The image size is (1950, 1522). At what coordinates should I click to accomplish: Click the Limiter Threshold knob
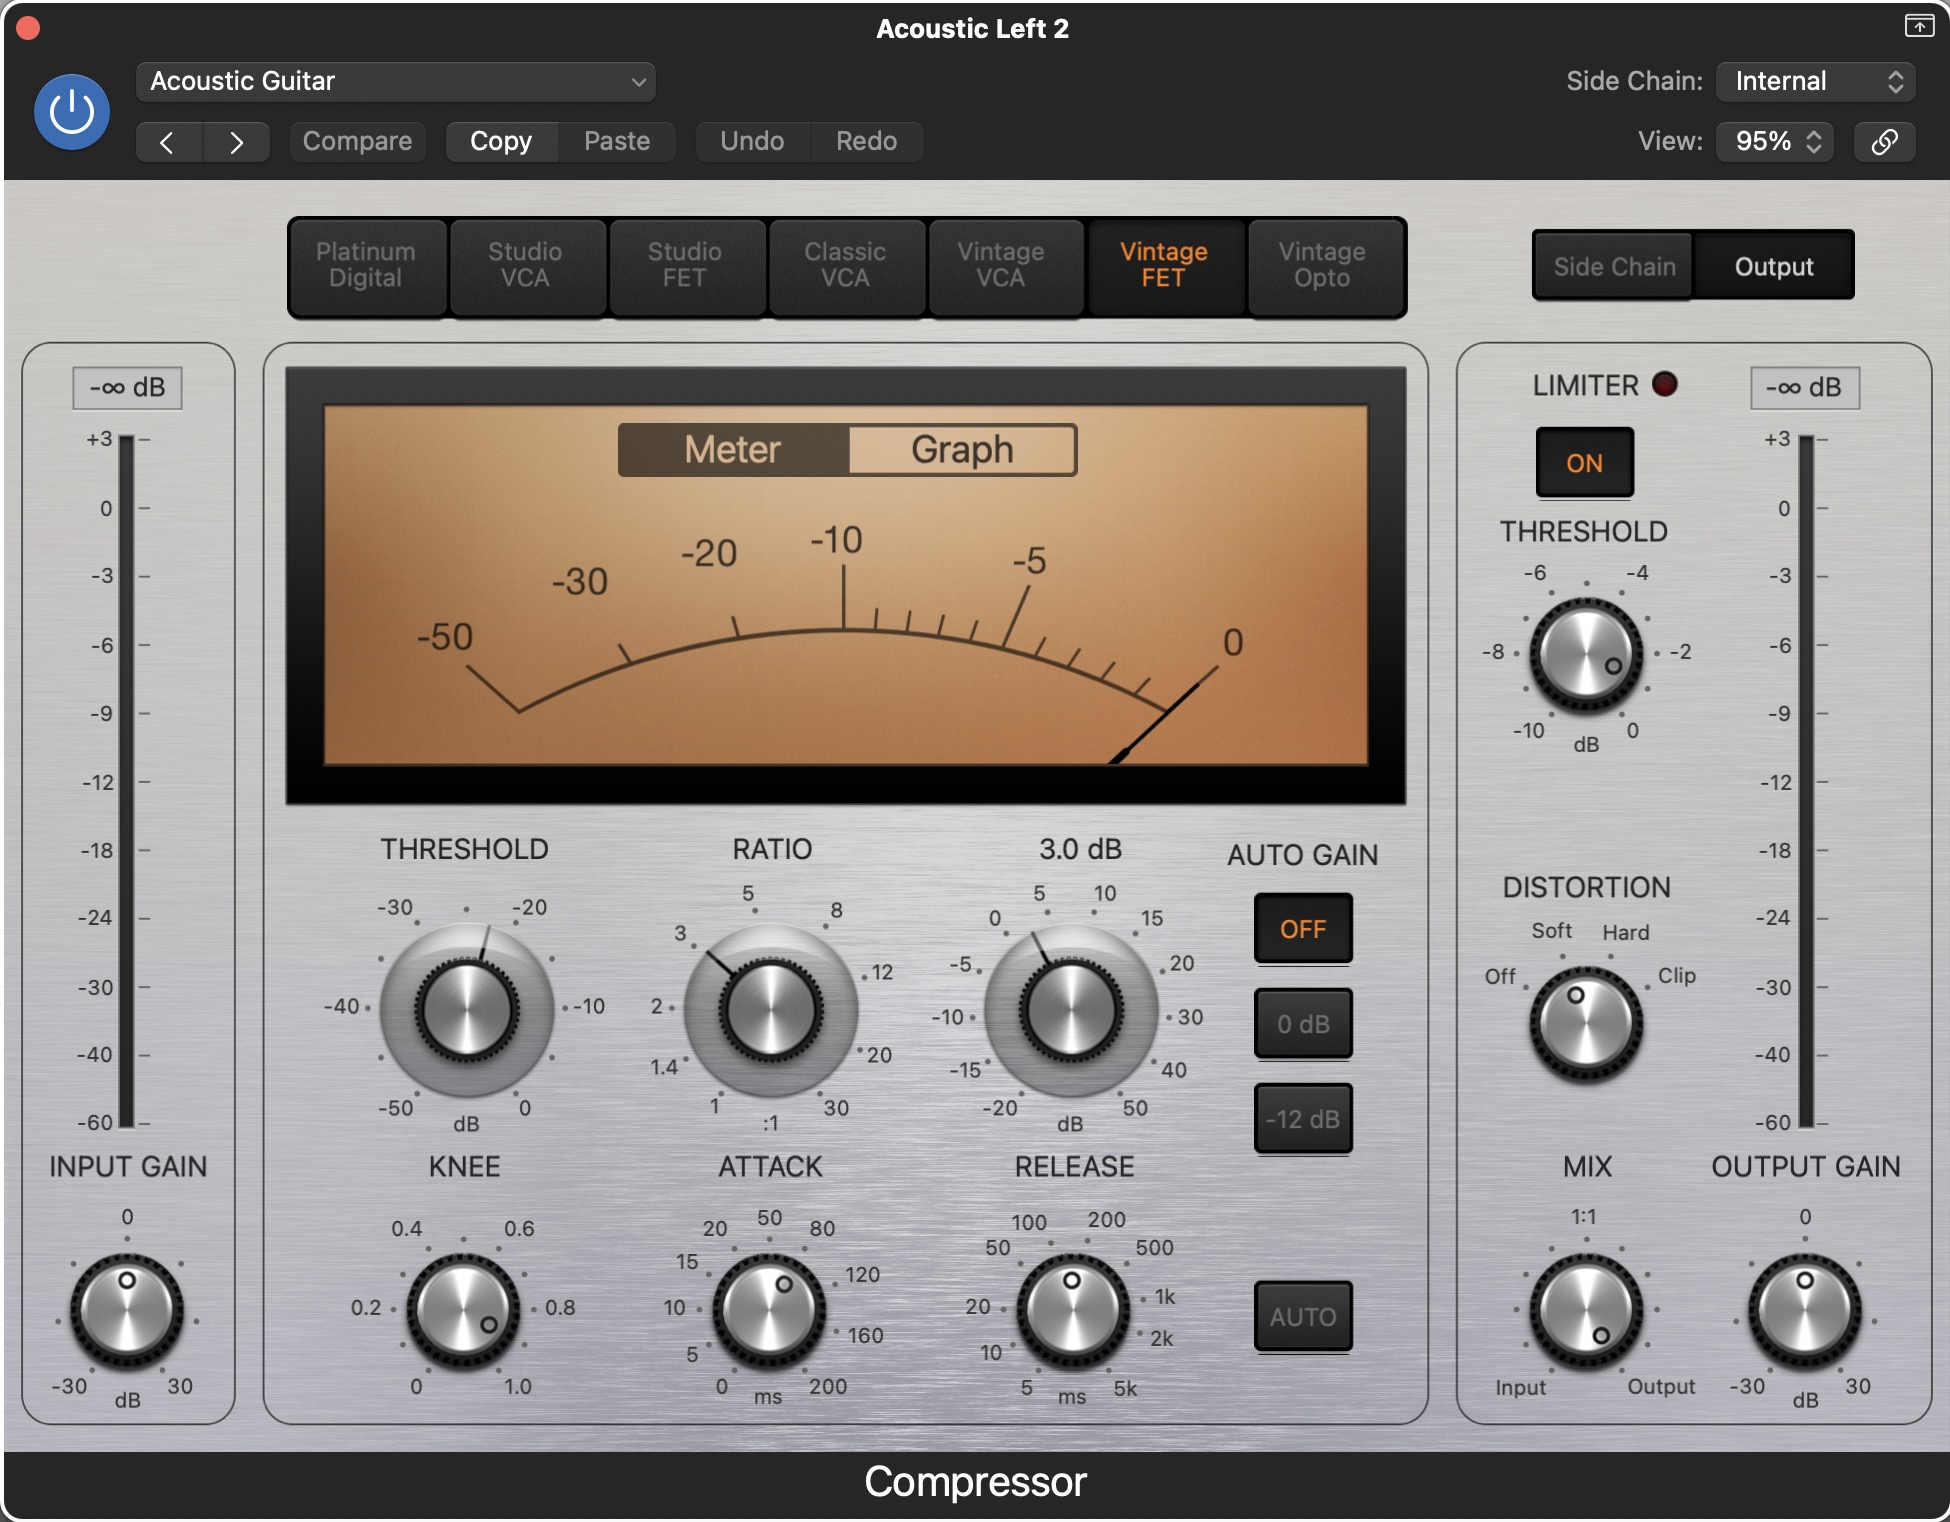click(1586, 655)
